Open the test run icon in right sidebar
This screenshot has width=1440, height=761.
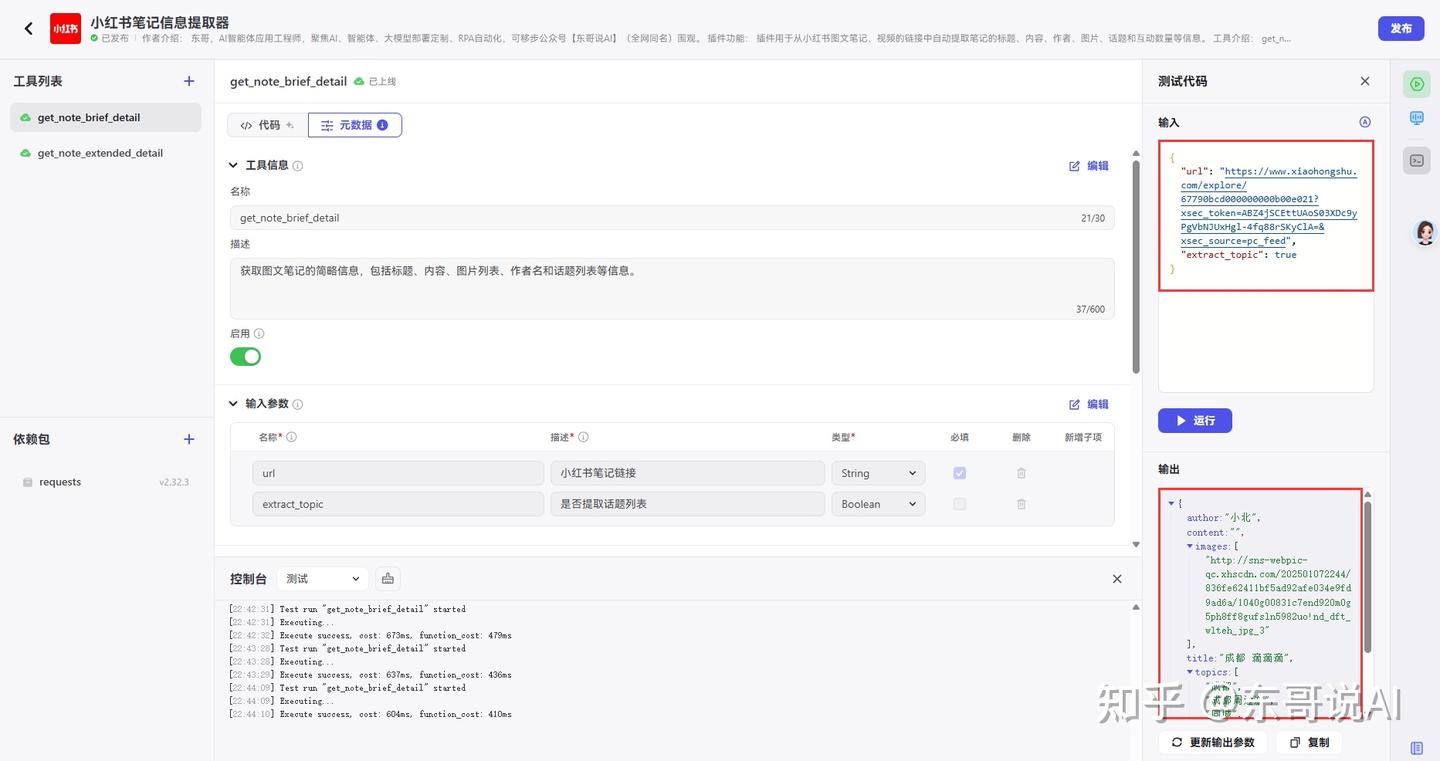[x=1417, y=84]
